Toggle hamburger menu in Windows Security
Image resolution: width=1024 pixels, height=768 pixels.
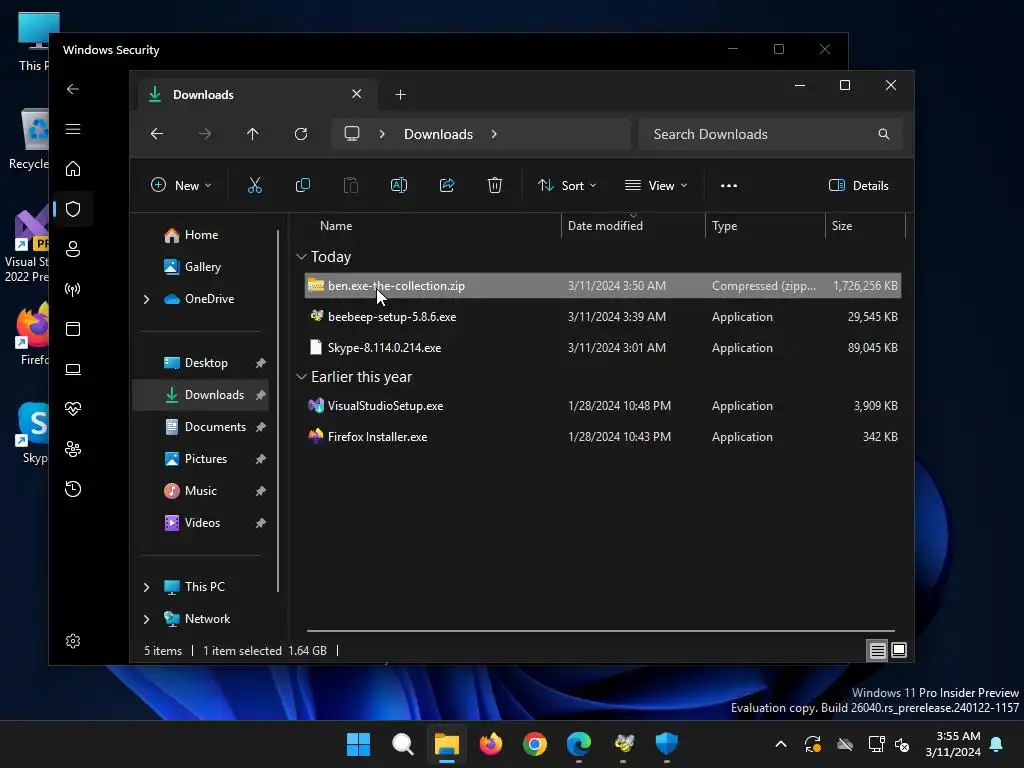tap(73, 129)
